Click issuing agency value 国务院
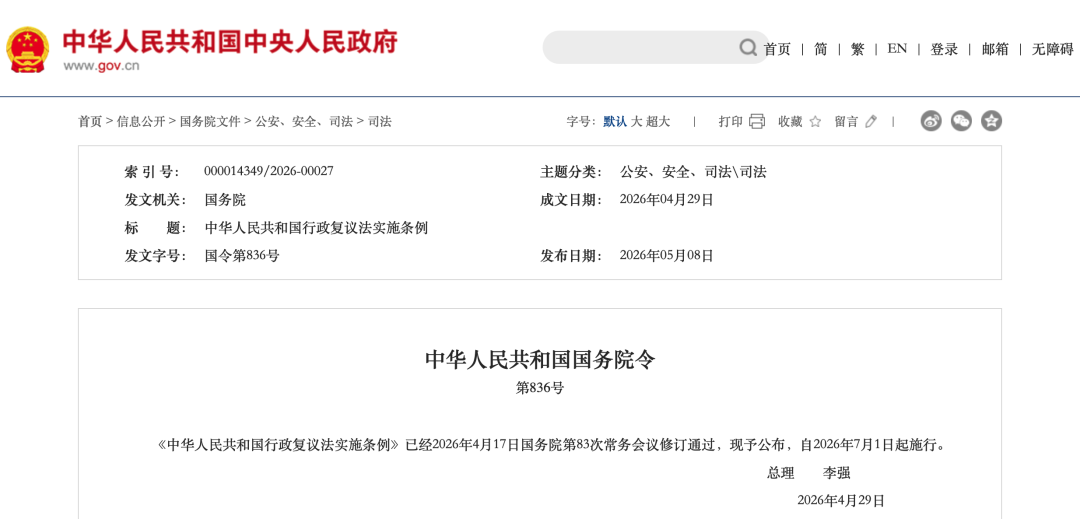 [x=225, y=200]
